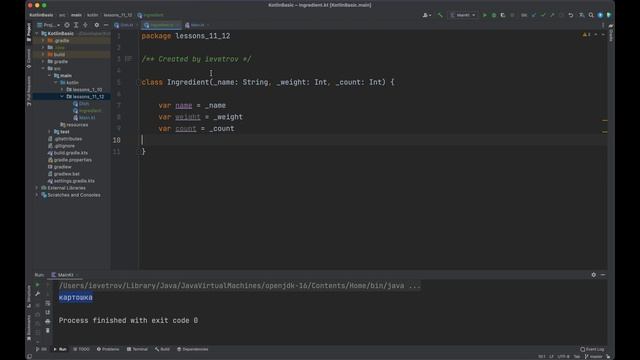Collapse lessons_11_12 package
Viewport: 640px width, 360px height.
point(62,96)
